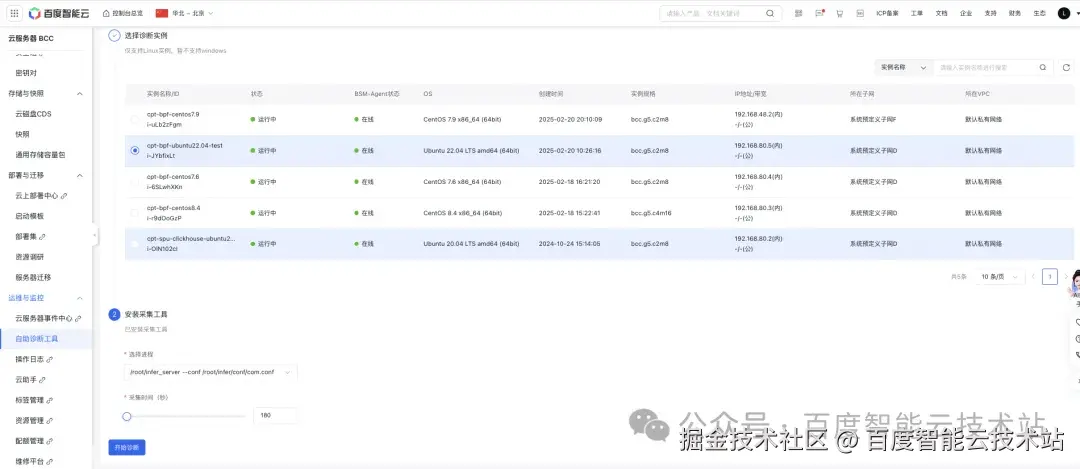Click the 采集时间 slider handle
1080x469 pixels.
(x=127, y=416)
